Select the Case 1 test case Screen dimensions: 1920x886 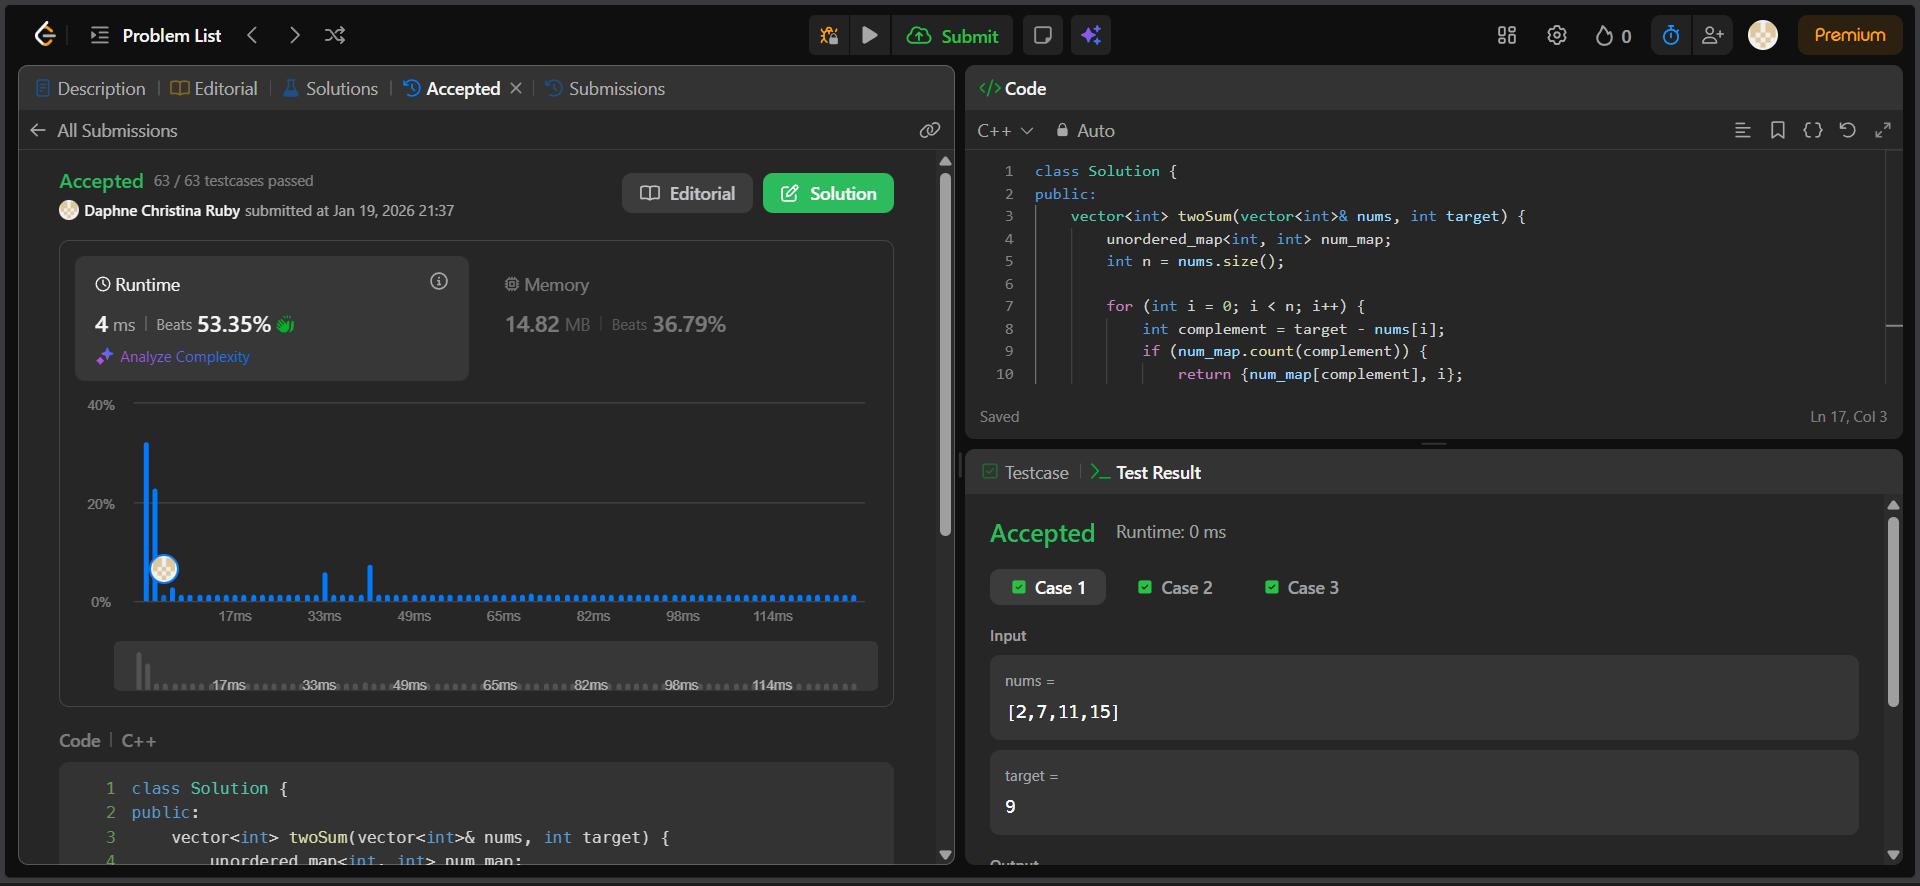click(x=1048, y=588)
